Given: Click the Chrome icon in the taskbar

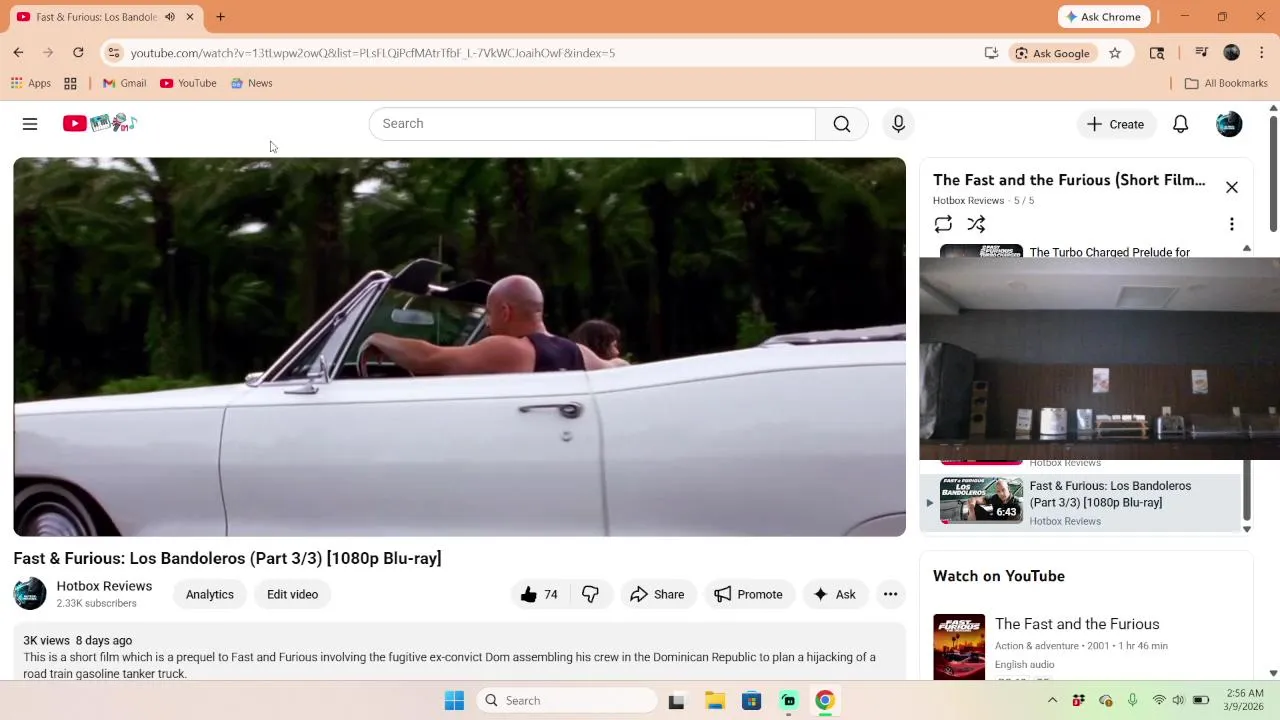Looking at the screenshot, I should click(x=825, y=701).
